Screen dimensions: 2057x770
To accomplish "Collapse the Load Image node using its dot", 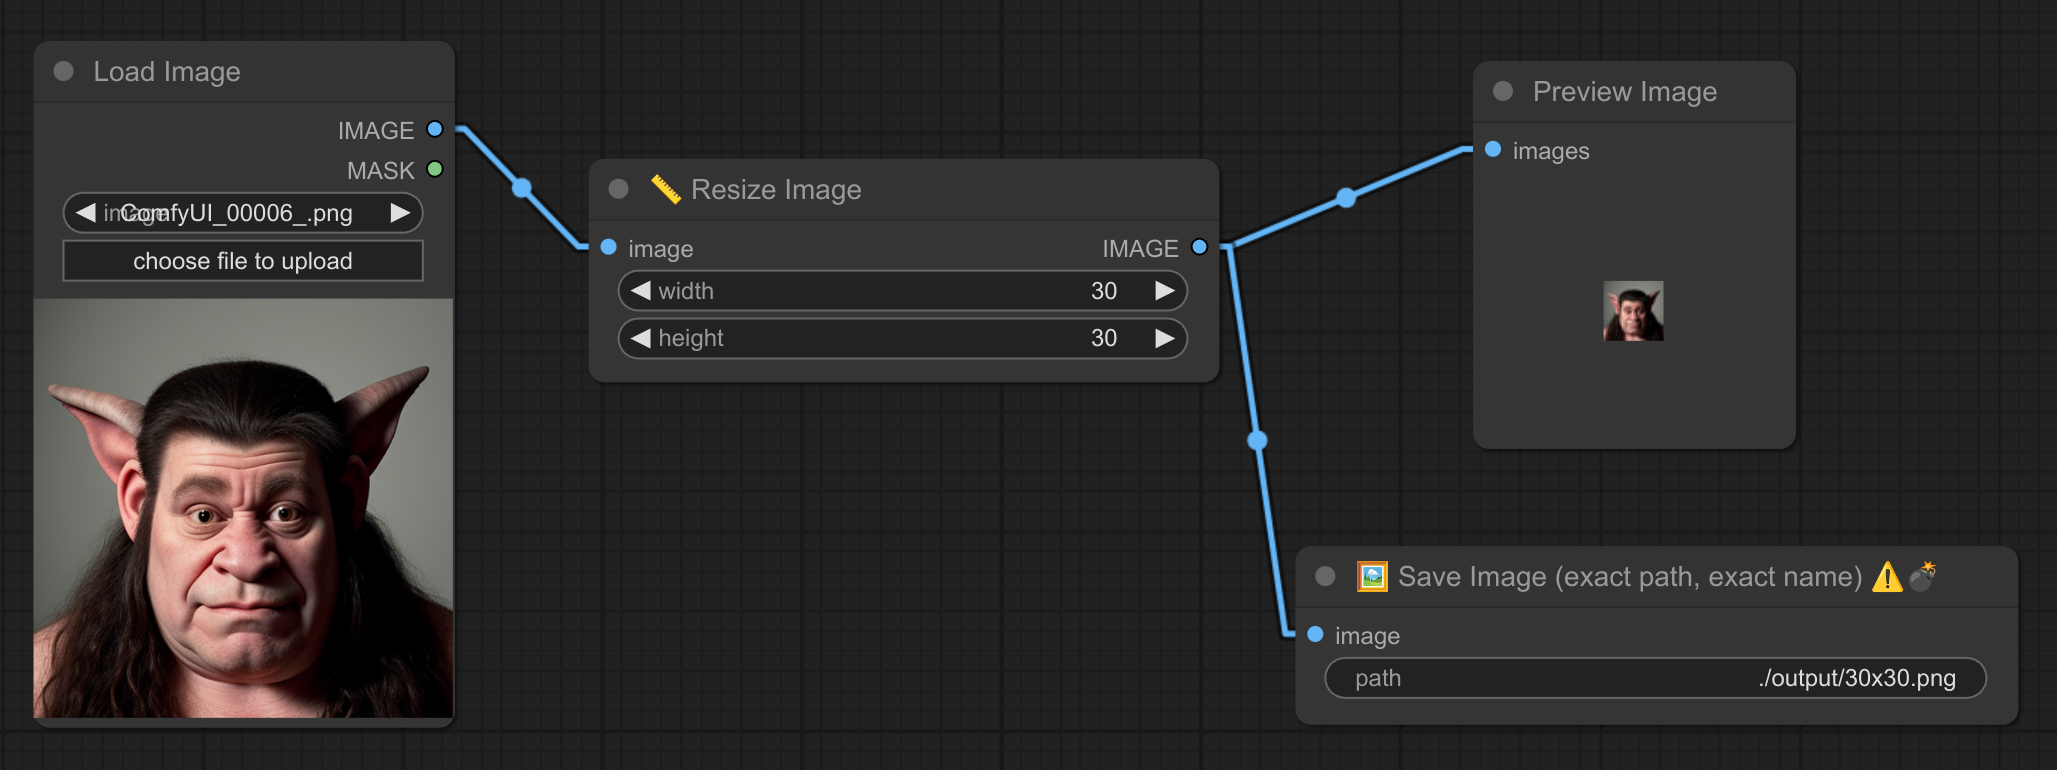I will 64,71.
